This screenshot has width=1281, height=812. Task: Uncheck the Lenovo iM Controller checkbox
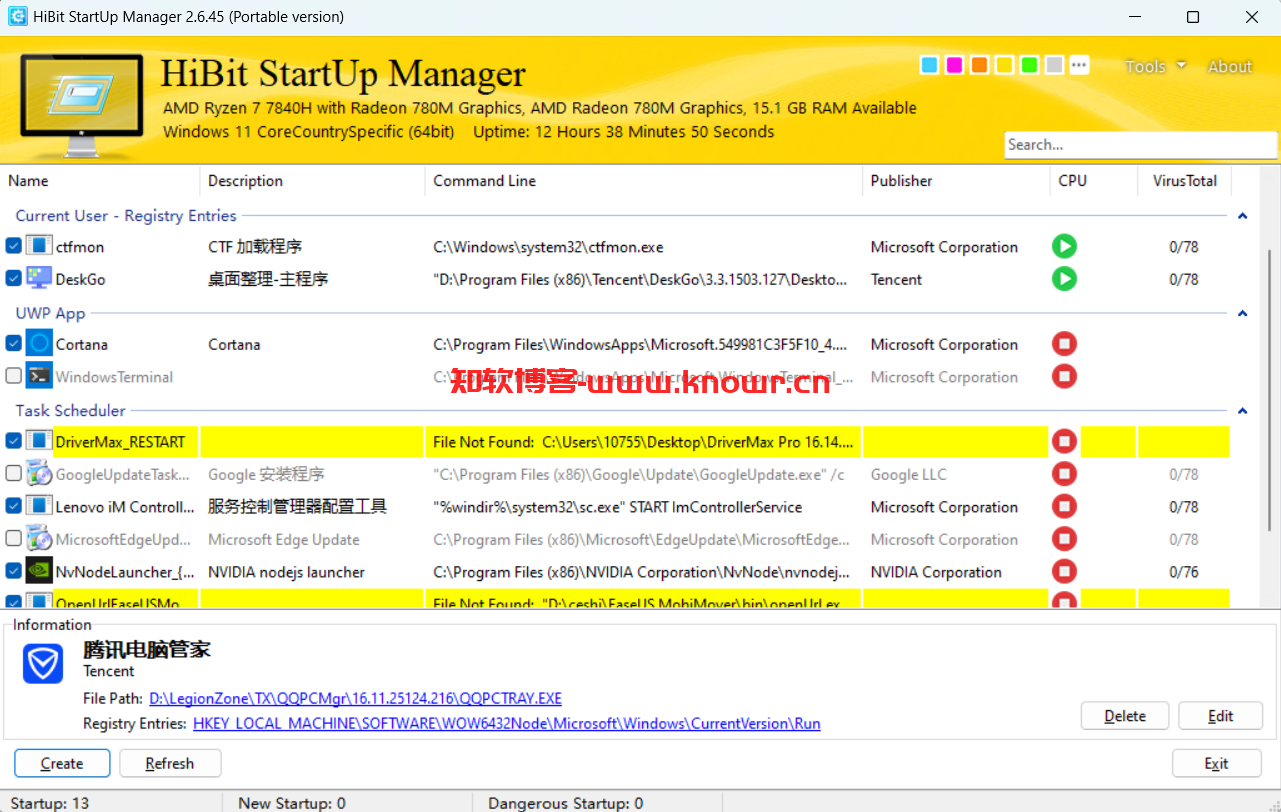pyautogui.click(x=13, y=507)
